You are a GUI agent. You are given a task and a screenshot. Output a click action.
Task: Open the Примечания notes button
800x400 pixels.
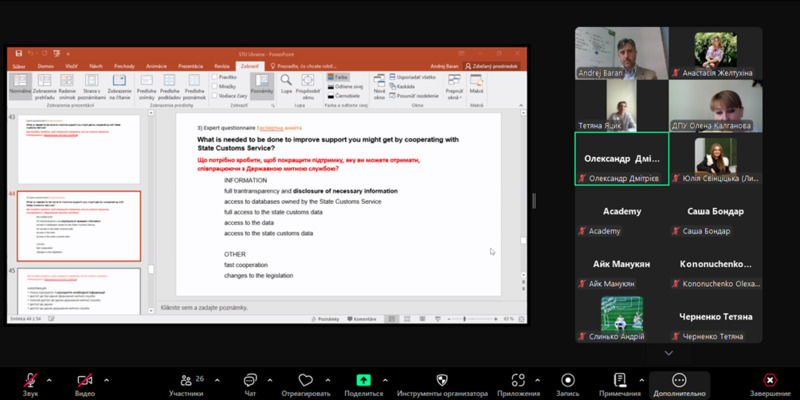click(x=620, y=384)
